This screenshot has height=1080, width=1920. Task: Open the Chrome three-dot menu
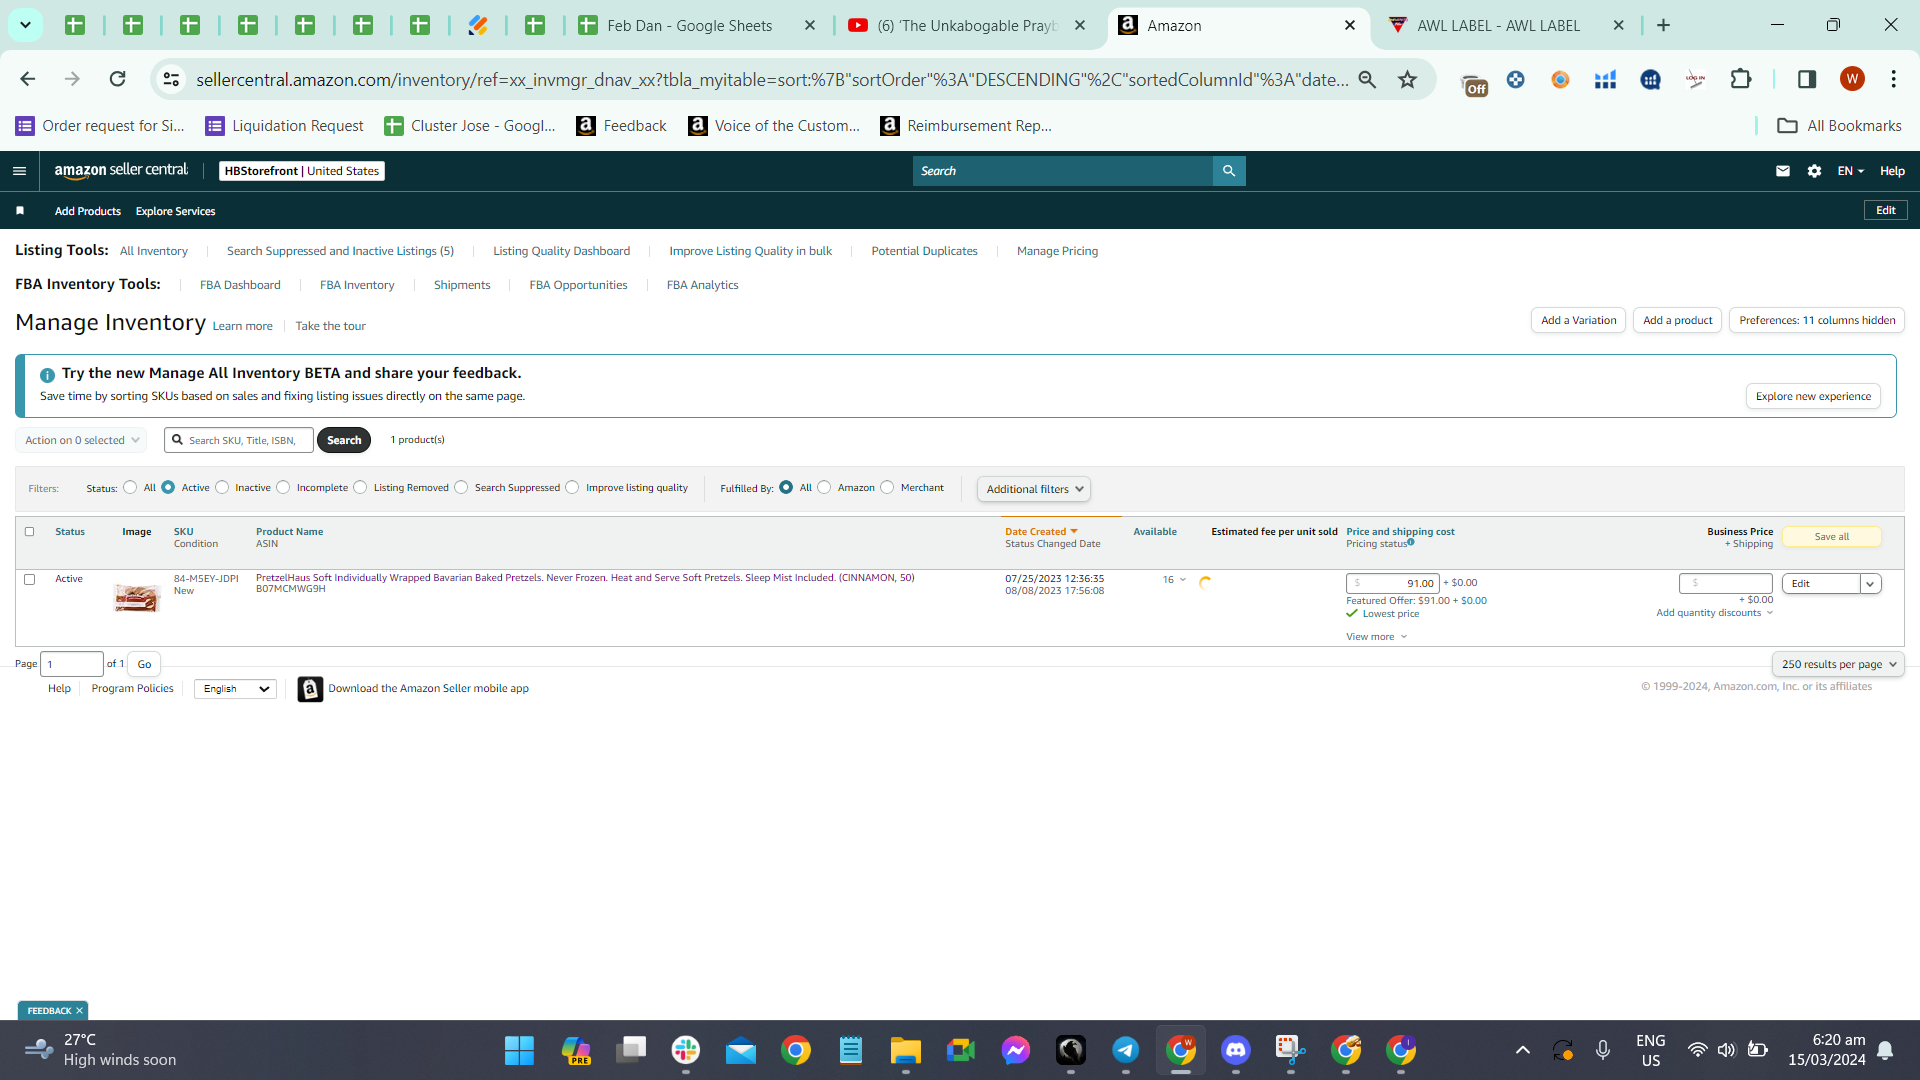pyautogui.click(x=1894, y=79)
